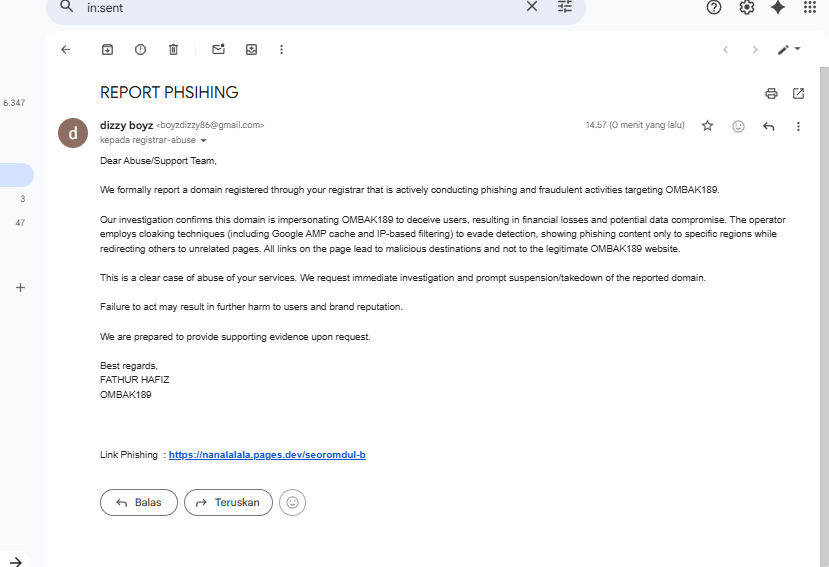The width and height of the screenshot is (829, 567).
Task: Click the in:sent search field
Action: 300,7
